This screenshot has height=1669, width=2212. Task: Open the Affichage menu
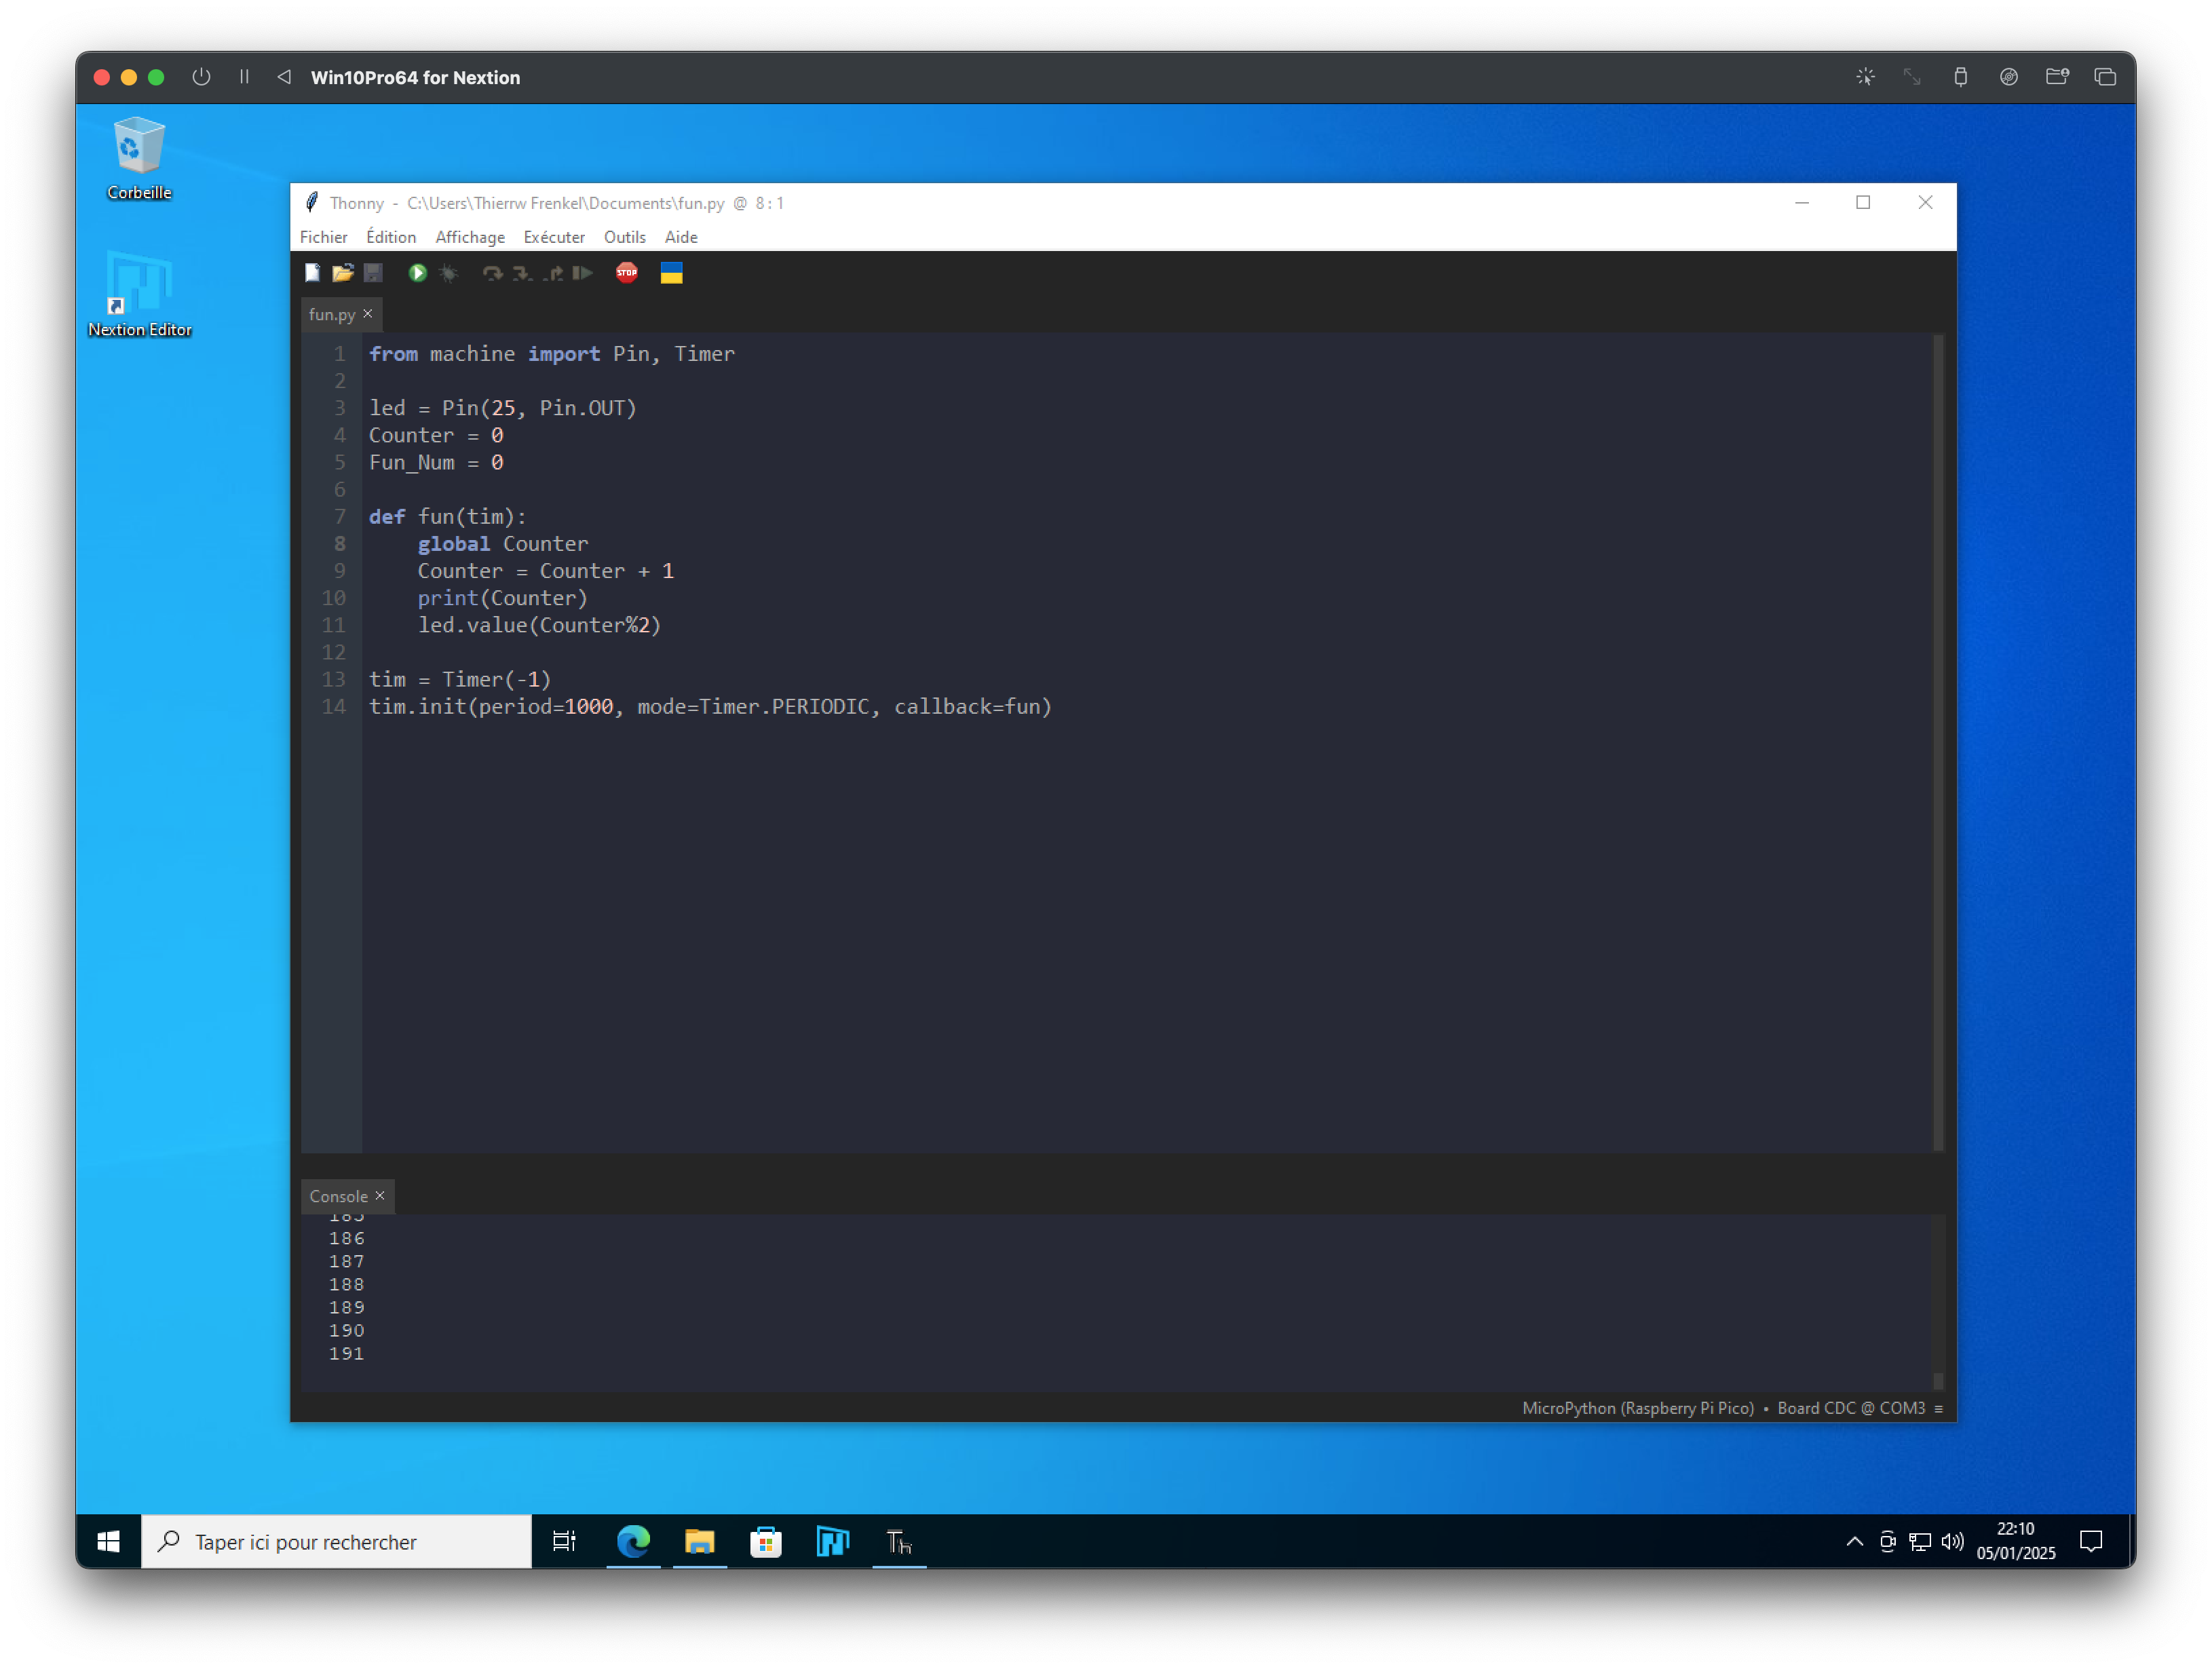point(469,237)
